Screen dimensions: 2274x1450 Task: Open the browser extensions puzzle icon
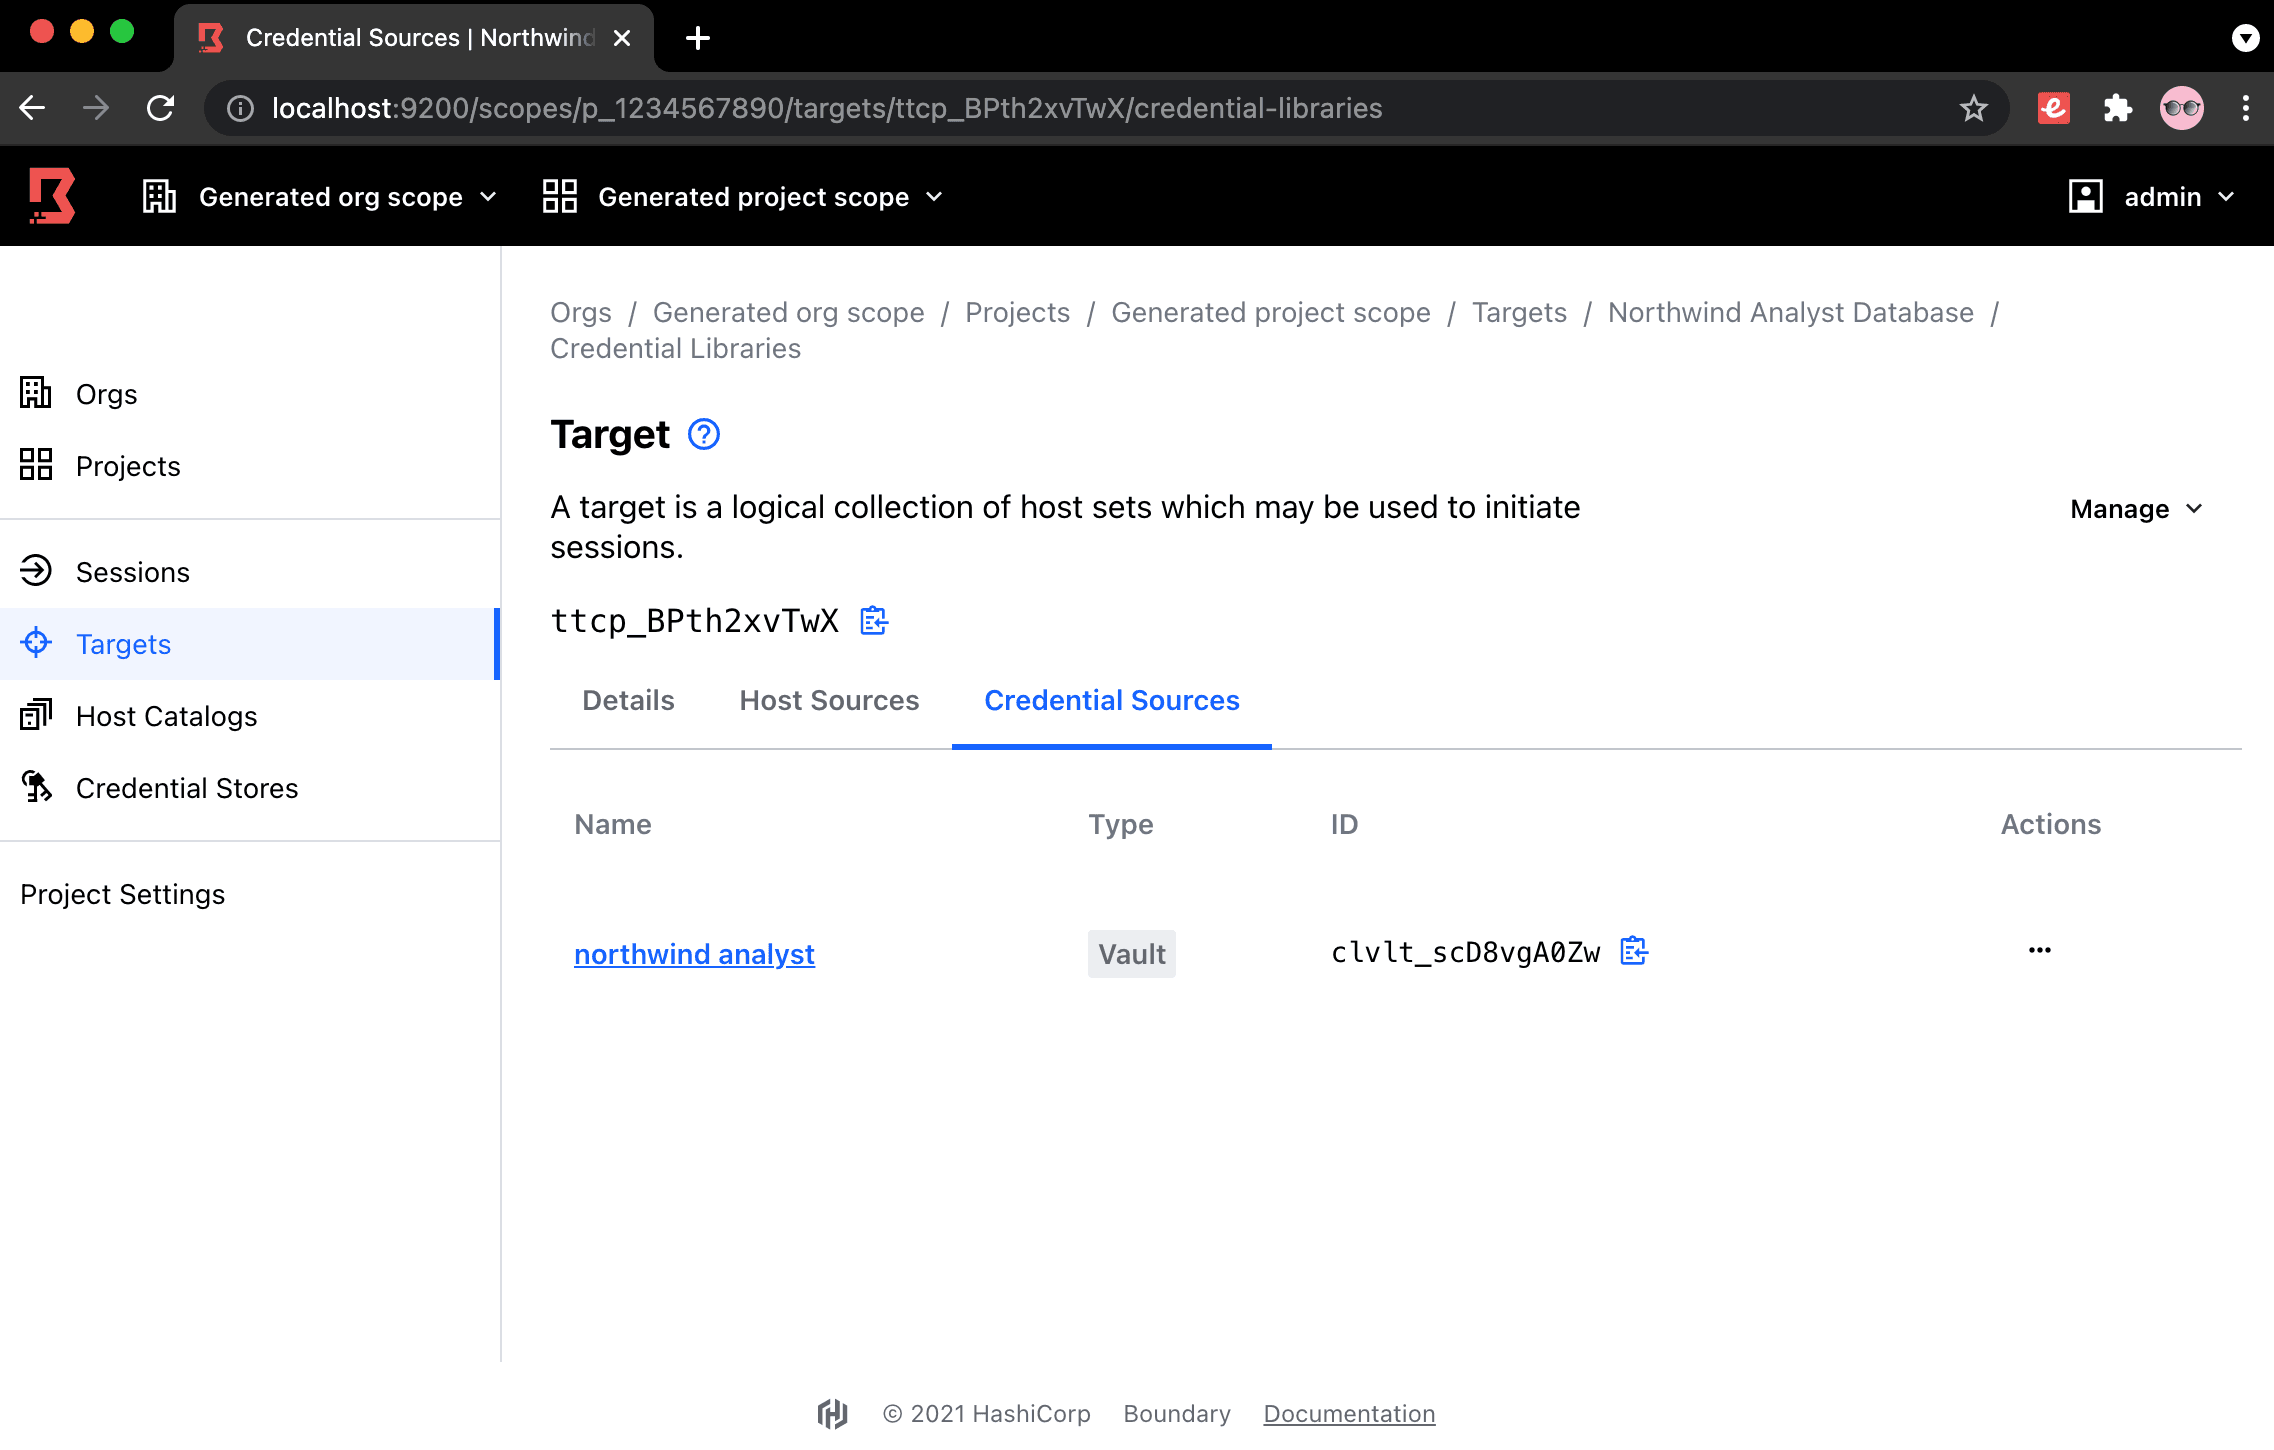coord(2117,108)
